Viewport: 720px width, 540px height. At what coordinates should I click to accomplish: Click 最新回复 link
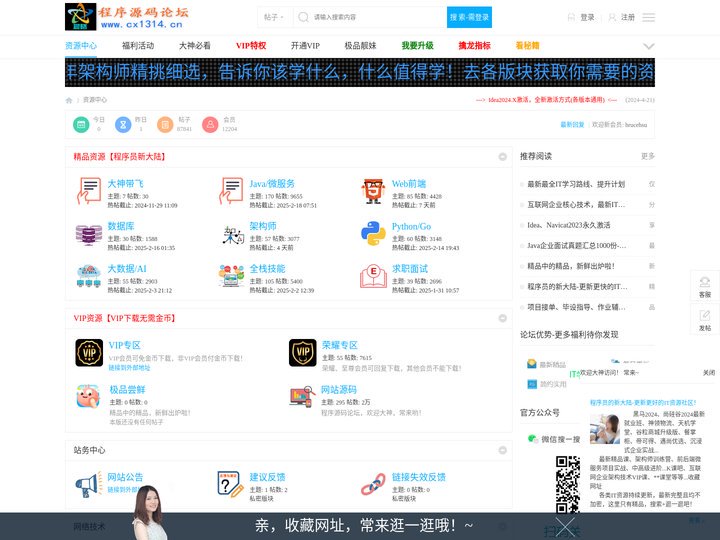572,125
